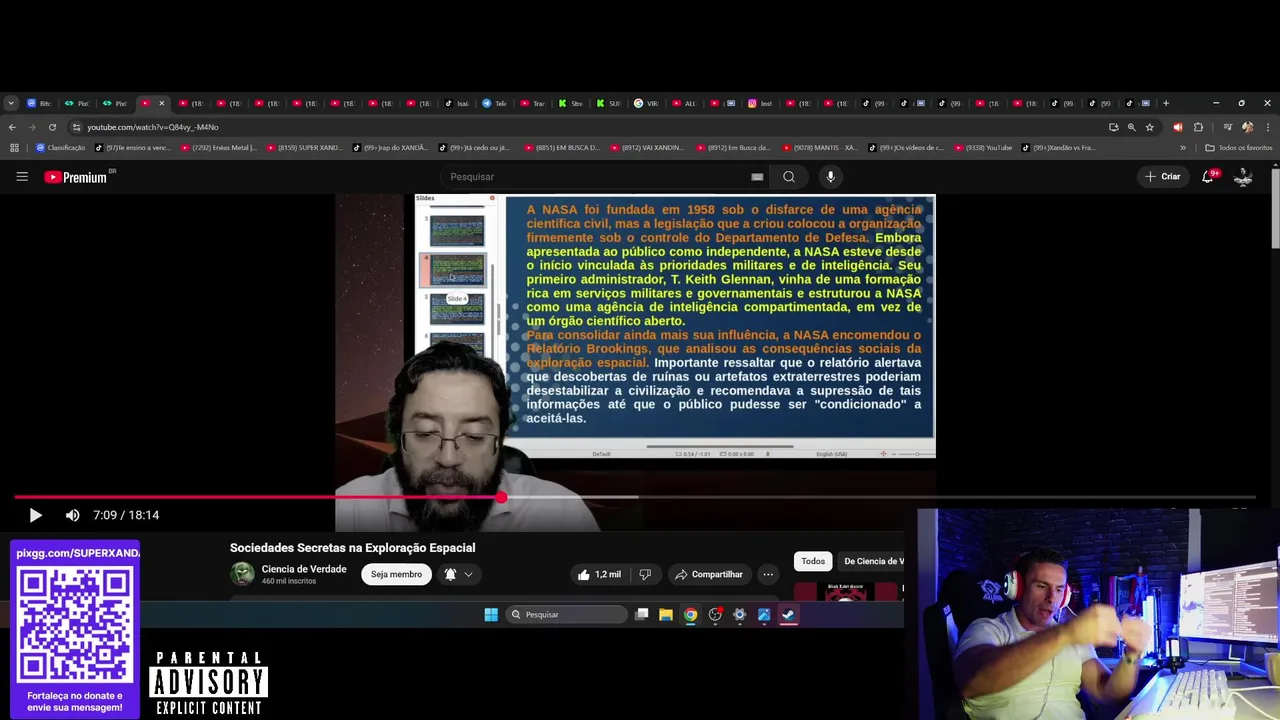Image resolution: width=1280 pixels, height=720 pixels.
Task: Open the YouTube account avatar menu
Action: coord(1243,177)
